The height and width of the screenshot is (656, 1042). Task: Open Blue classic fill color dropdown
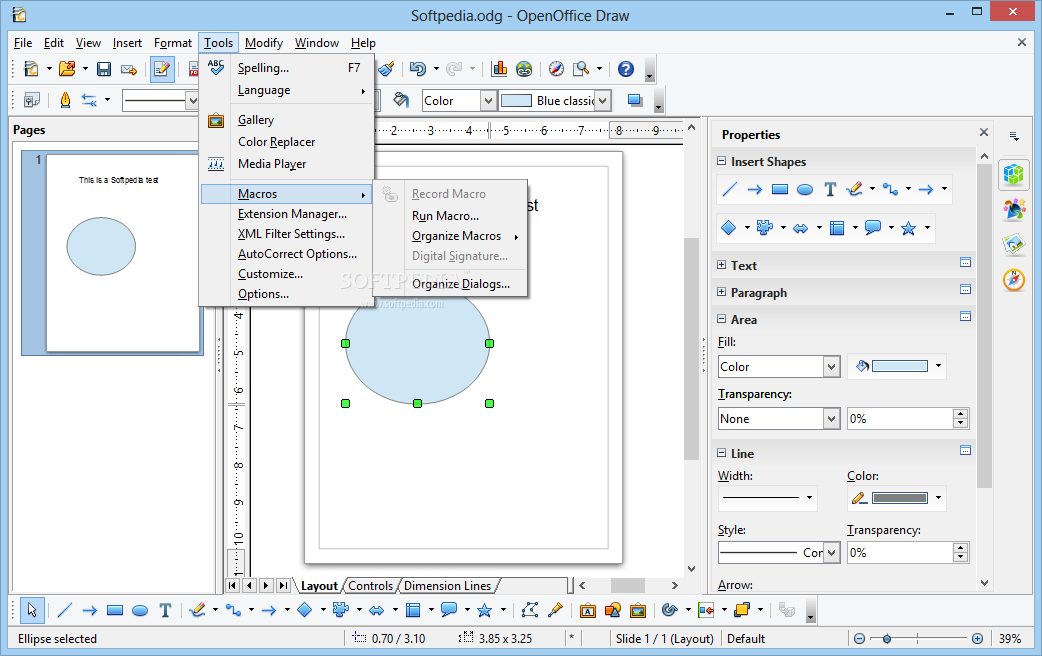tap(602, 100)
